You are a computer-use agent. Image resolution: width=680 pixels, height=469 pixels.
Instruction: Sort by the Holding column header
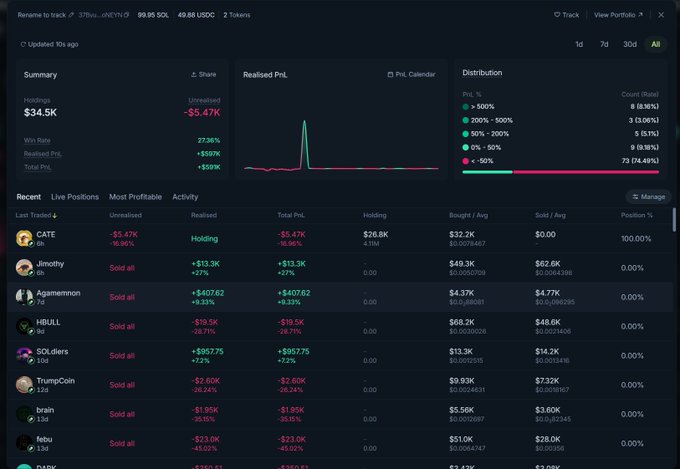coord(375,215)
